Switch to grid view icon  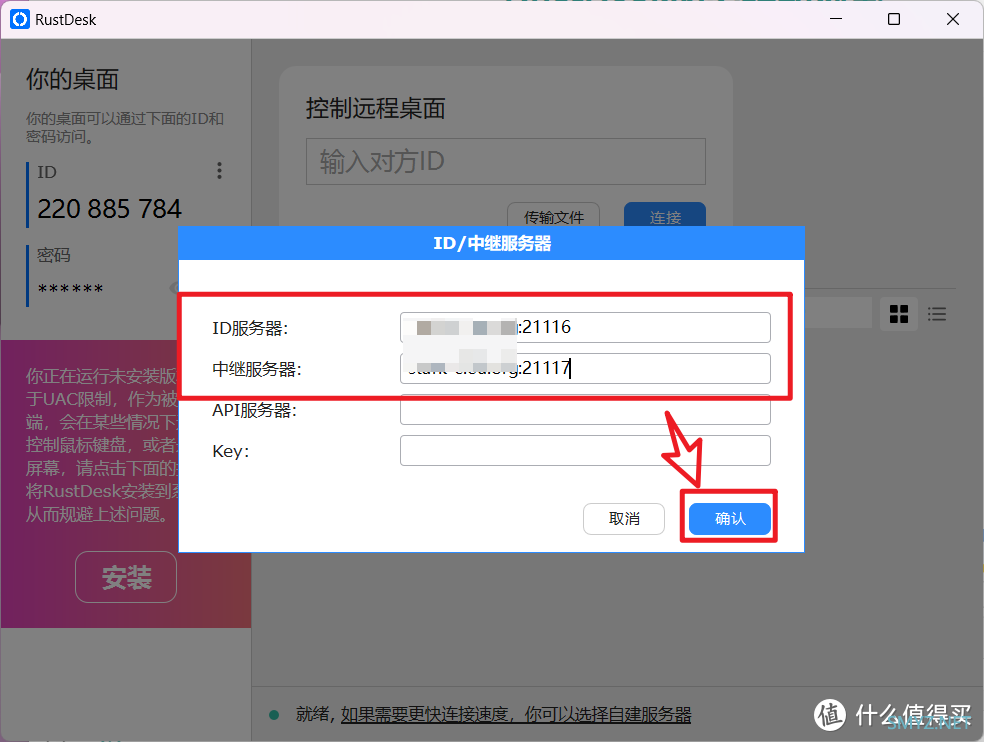coord(899,314)
